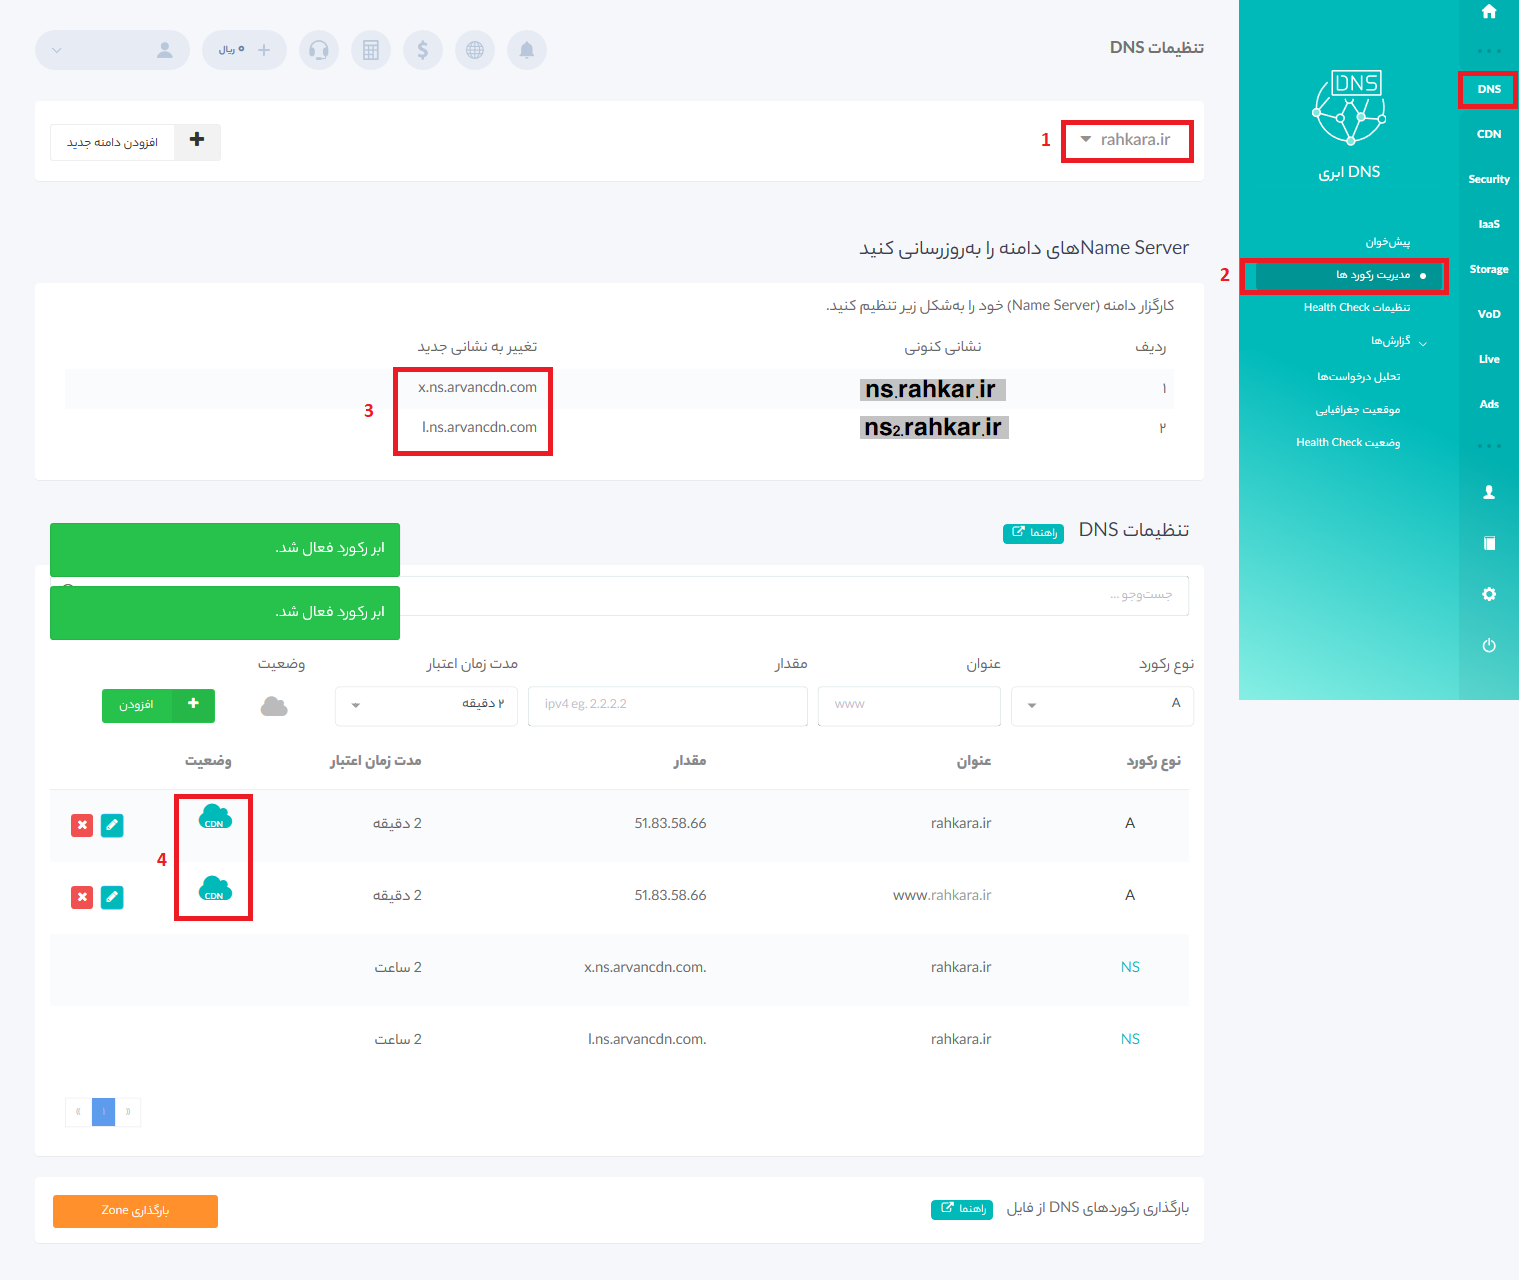
Task: Click the power logout icon in sidebar
Action: (x=1489, y=645)
